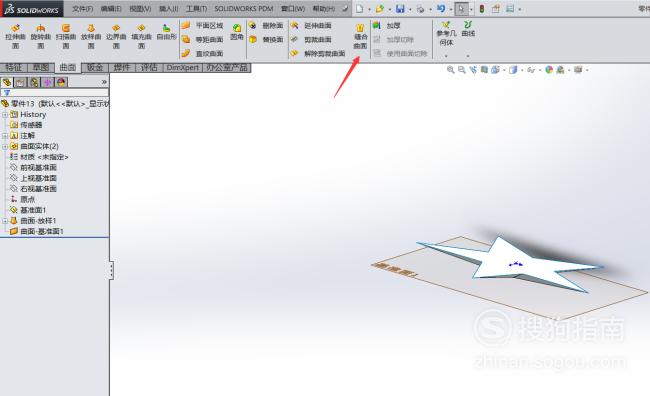The height and width of the screenshot is (396, 650).
Task: Click the New document icon
Action: click(x=359, y=9)
